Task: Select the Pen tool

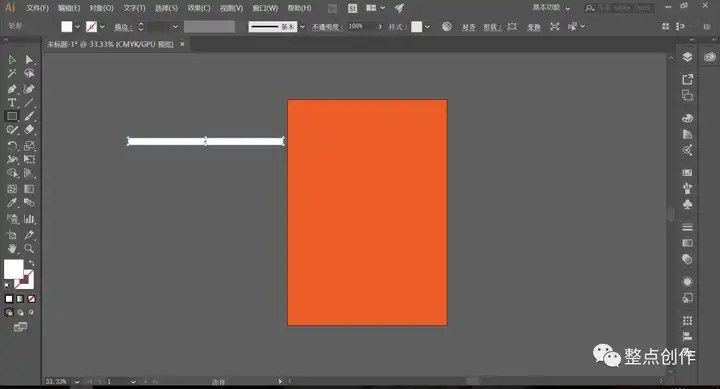Action: point(12,89)
